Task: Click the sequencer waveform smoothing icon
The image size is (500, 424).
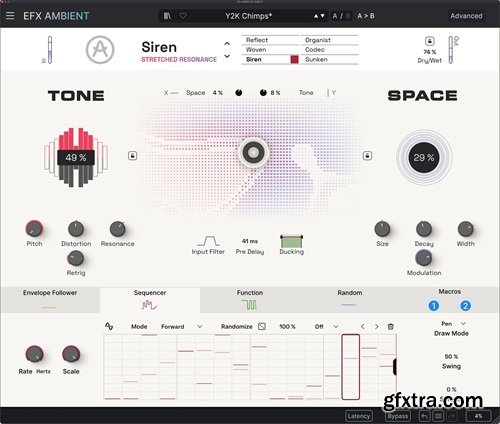Action: (x=109, y=326)
